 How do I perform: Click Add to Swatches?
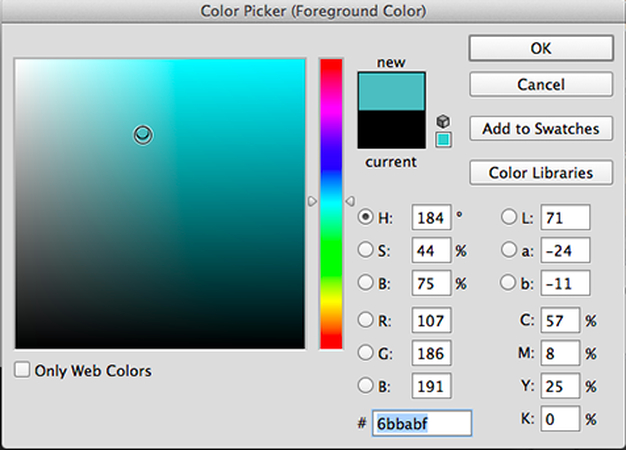coord(541,128)
